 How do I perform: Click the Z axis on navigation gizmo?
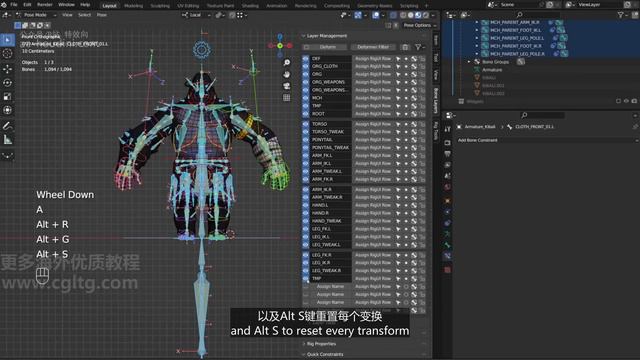(280, 37)
